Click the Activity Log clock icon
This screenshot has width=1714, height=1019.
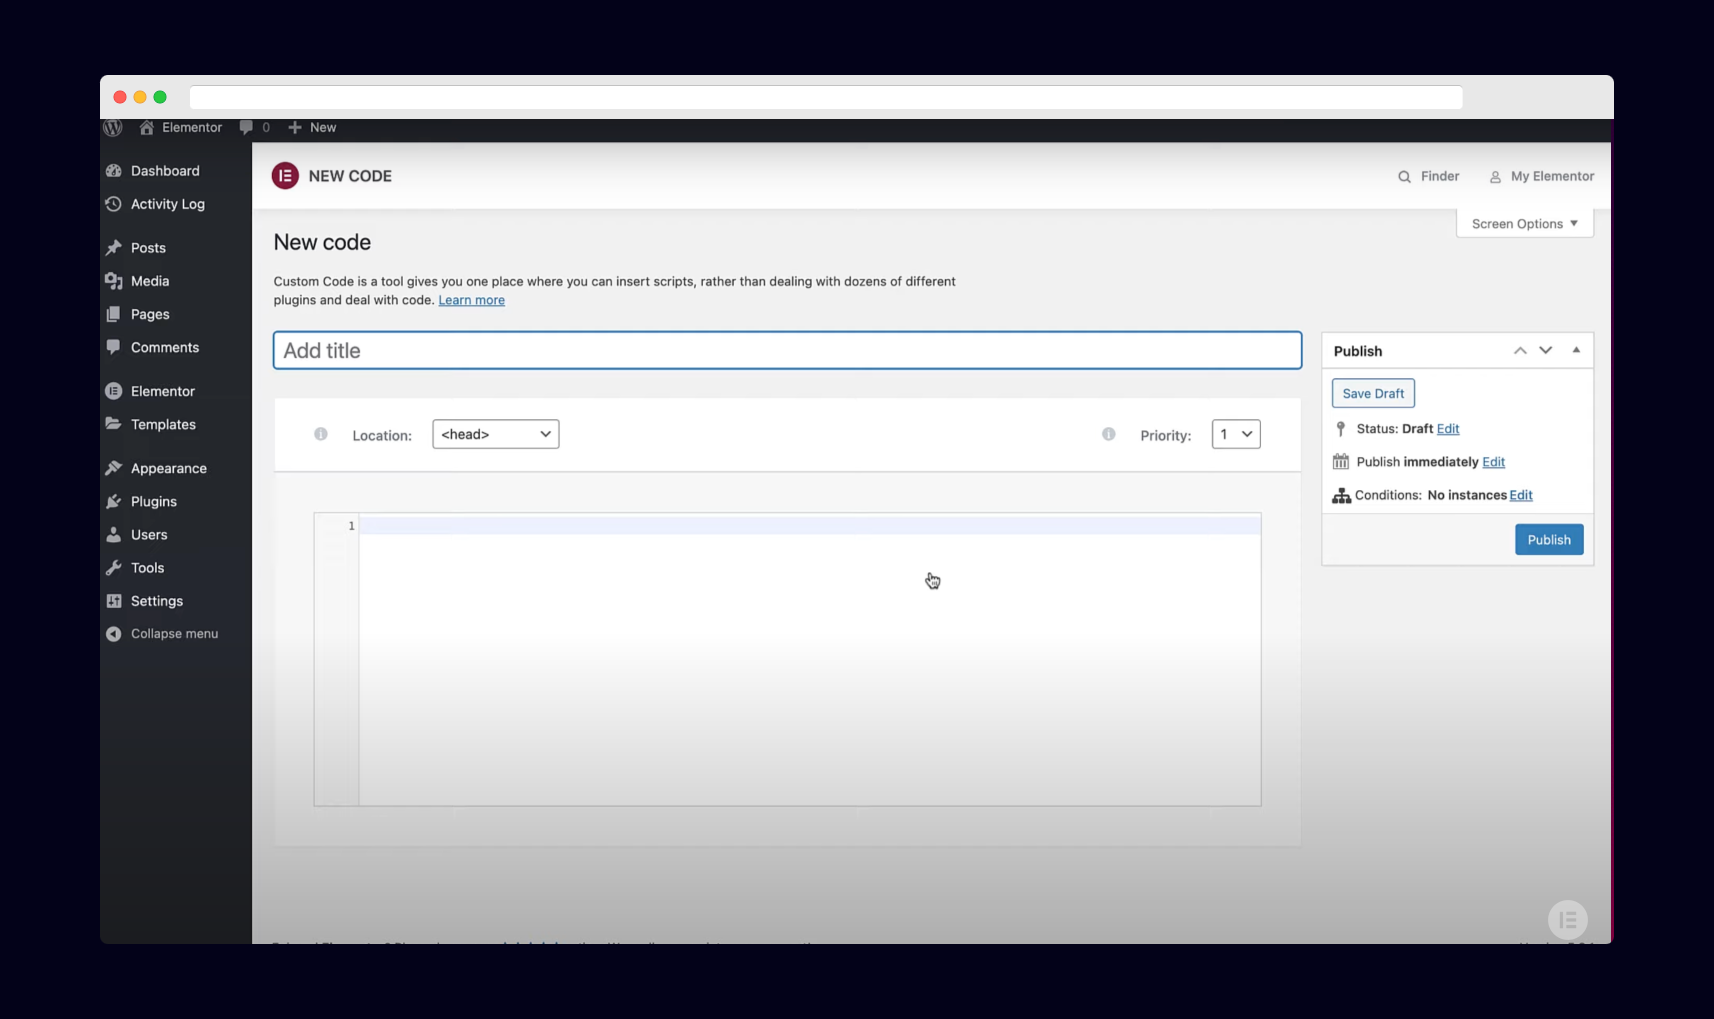114,204
